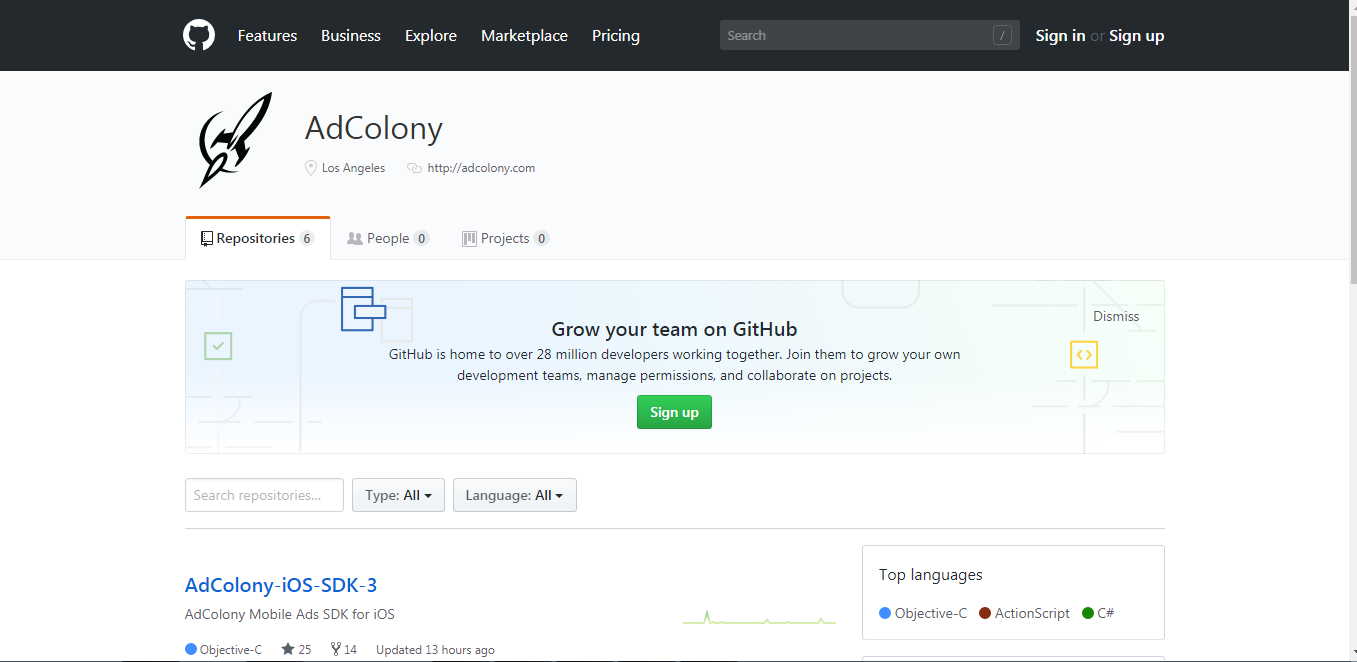The width and height of the screenshot is (1357, 662).
Task: Click the location pin icon near Los Angeles
Action: pos(310,167)
